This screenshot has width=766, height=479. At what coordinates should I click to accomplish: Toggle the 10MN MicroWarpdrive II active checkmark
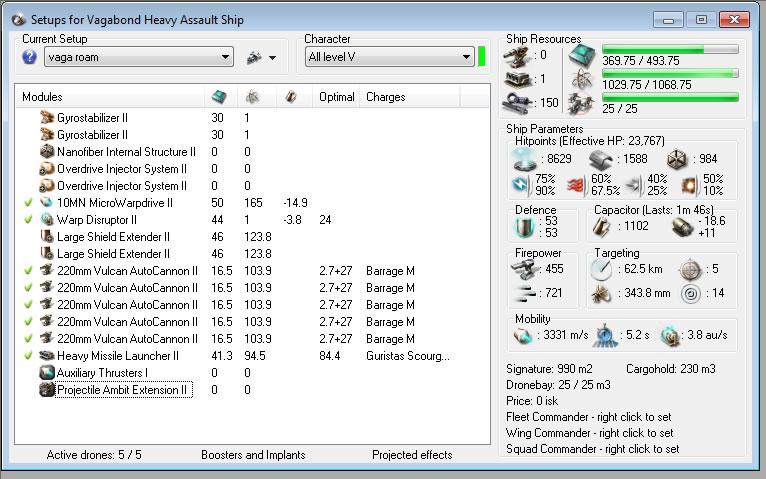[27, 202]
